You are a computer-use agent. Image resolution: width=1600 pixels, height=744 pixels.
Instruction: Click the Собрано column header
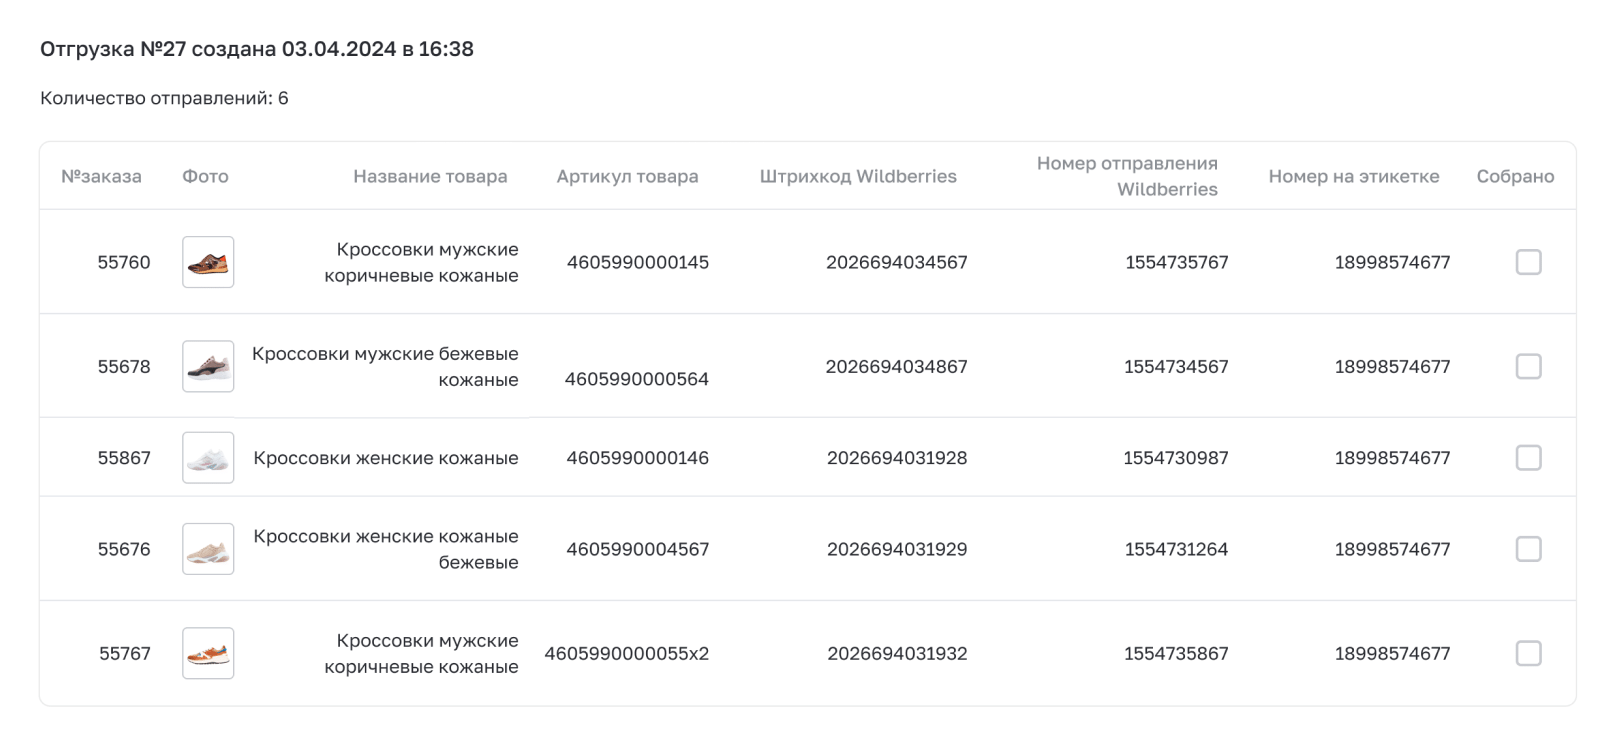[1515, 177]
